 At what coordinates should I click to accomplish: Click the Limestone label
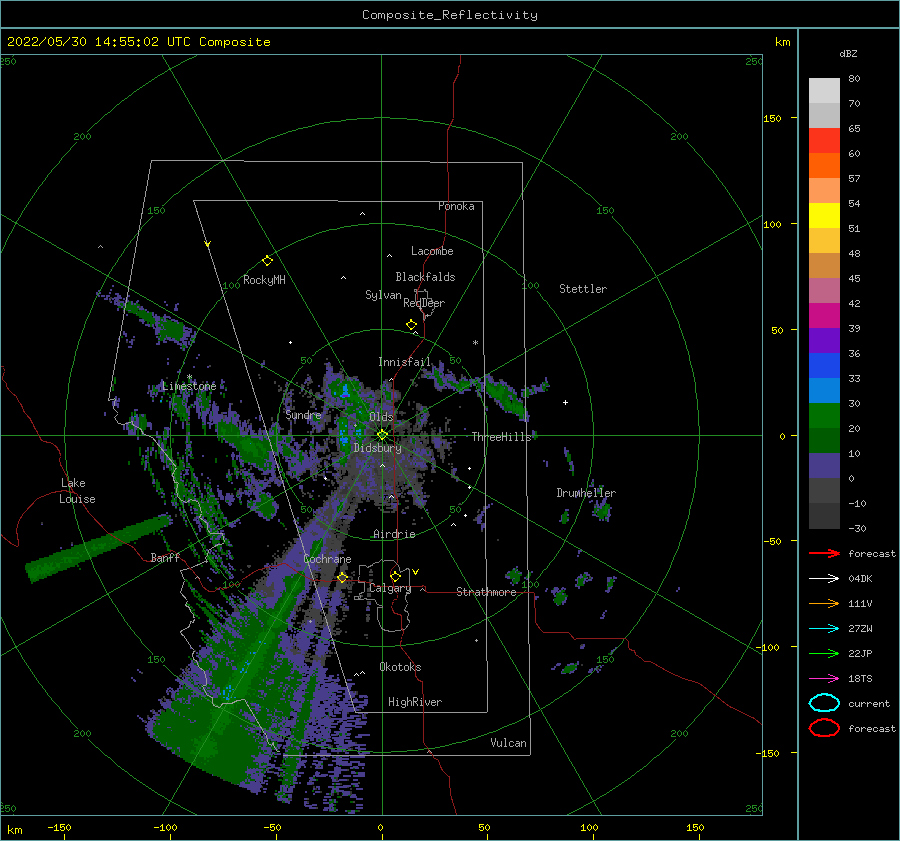(189, 386)
